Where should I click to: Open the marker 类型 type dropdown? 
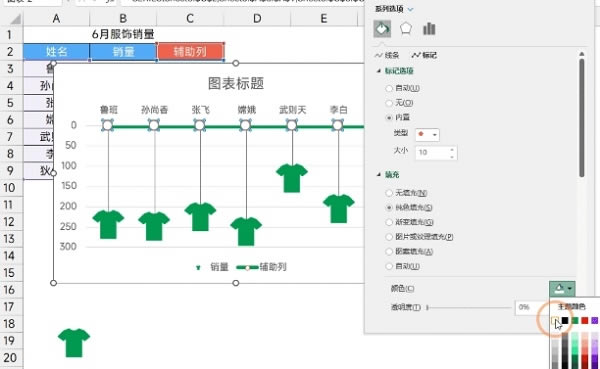tap(427, 134)
